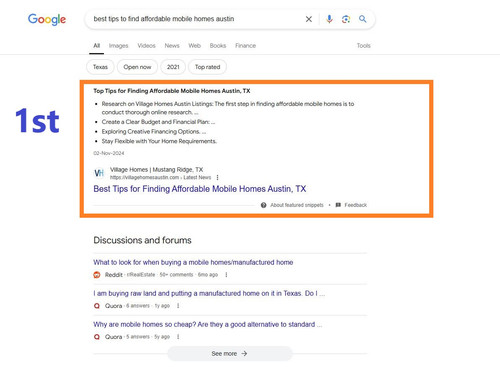This screenshot has height=376, width=500.
Task: Switch to the Web tab
Action: pos(194,46)
